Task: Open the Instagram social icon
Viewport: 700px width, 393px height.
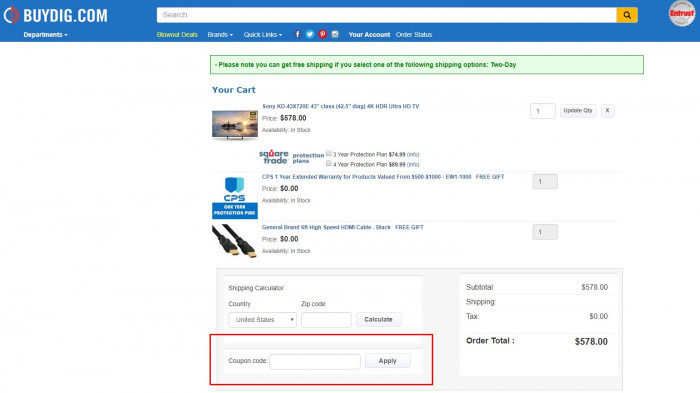Action: pos(335,34)
